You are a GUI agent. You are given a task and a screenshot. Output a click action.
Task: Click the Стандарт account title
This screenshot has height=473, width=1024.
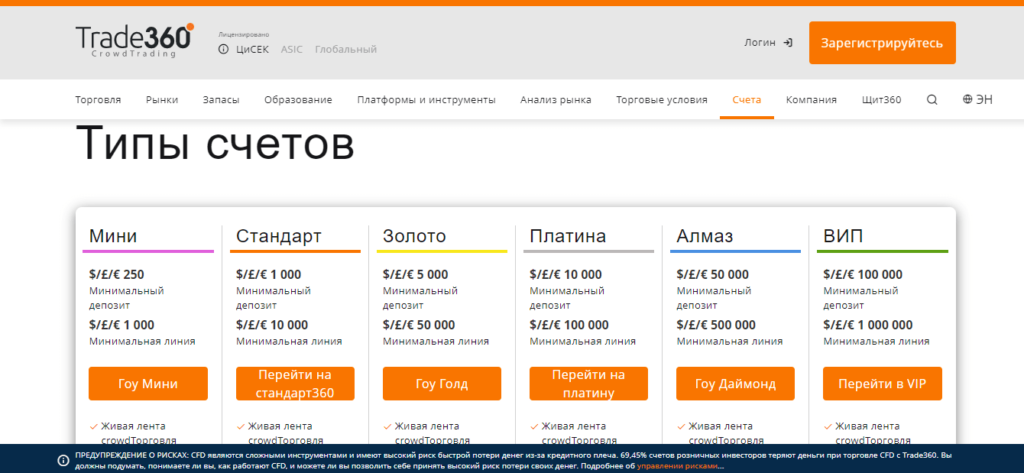[279, 236]
